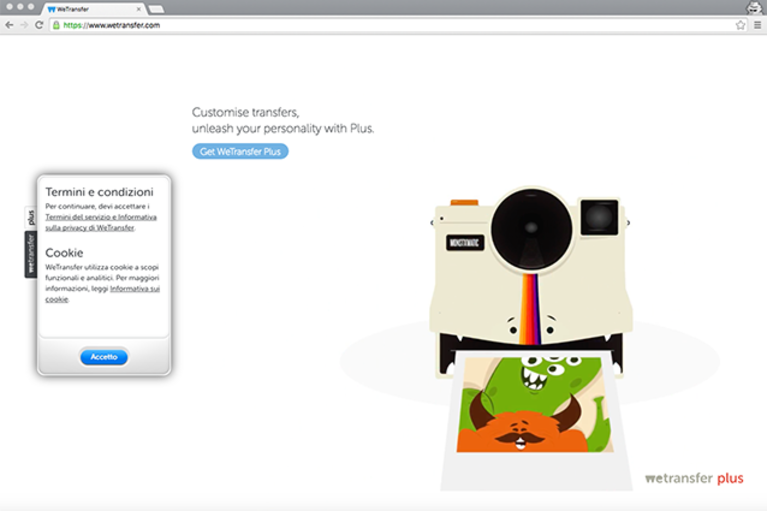Click the browser back arrow
Screen dimensions: 767x511
tap(9, 25)
